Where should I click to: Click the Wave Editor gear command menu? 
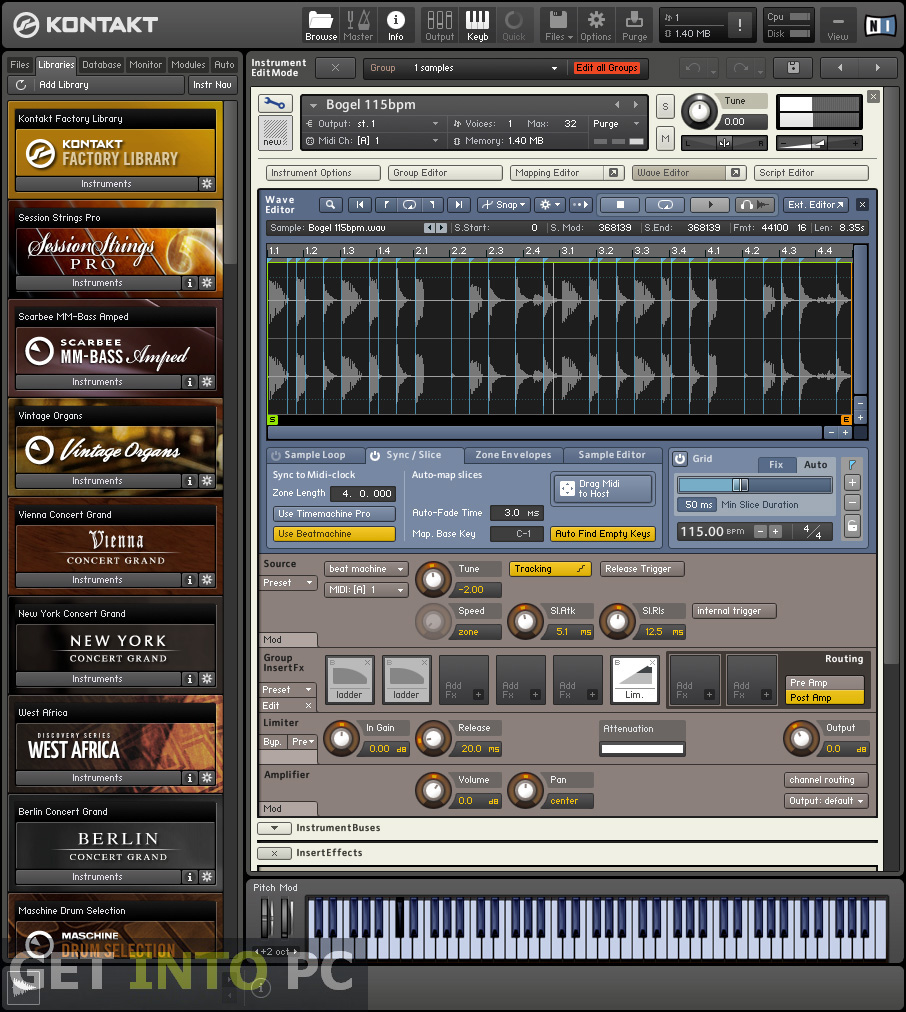[550, 205]
